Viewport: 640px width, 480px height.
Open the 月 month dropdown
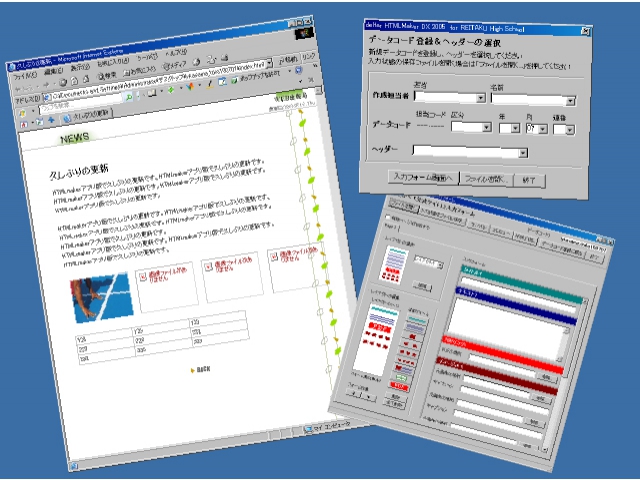tap(537, 129)
